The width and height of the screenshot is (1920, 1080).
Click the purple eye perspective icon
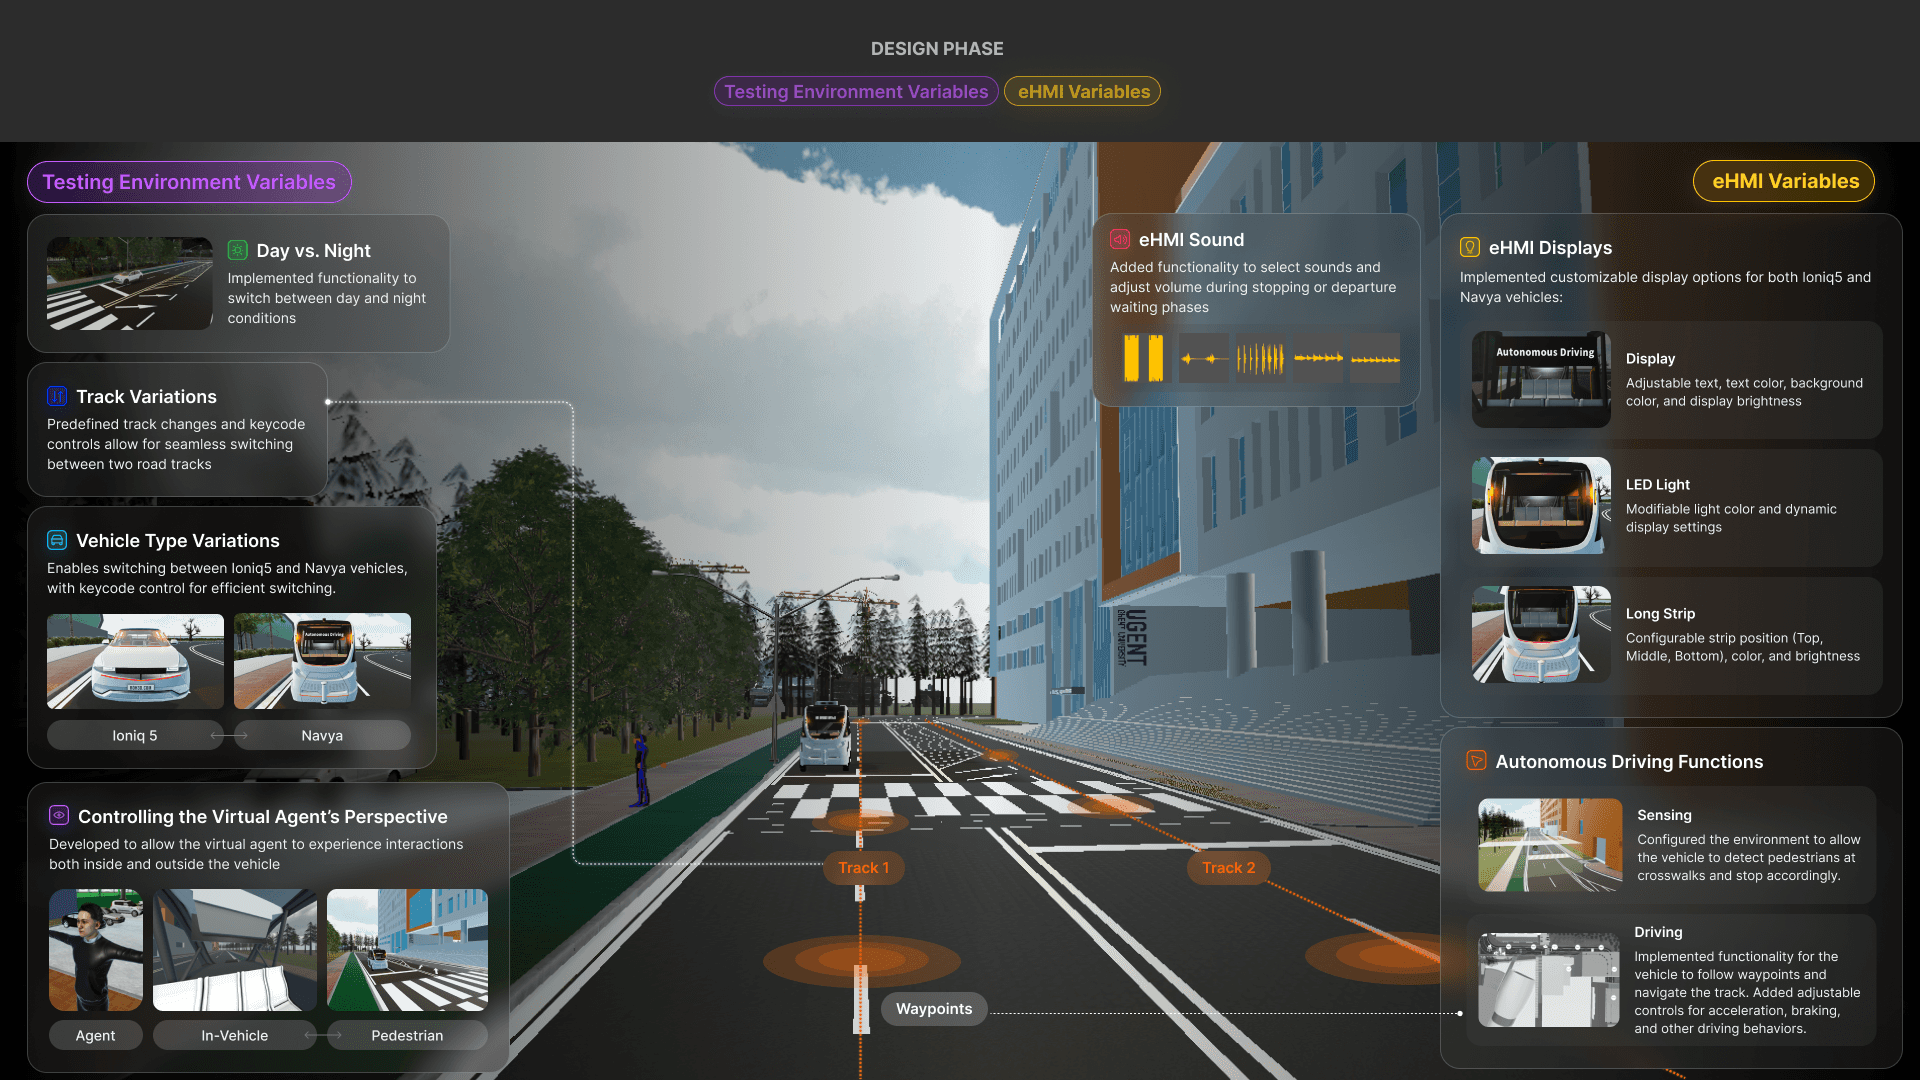pyautogui.click(x=59, y=816)
